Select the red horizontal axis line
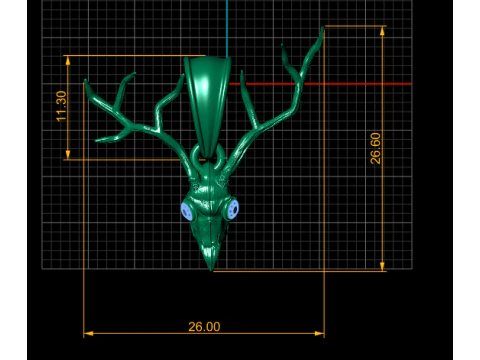The image size is (480, 360). pos(320,84)
